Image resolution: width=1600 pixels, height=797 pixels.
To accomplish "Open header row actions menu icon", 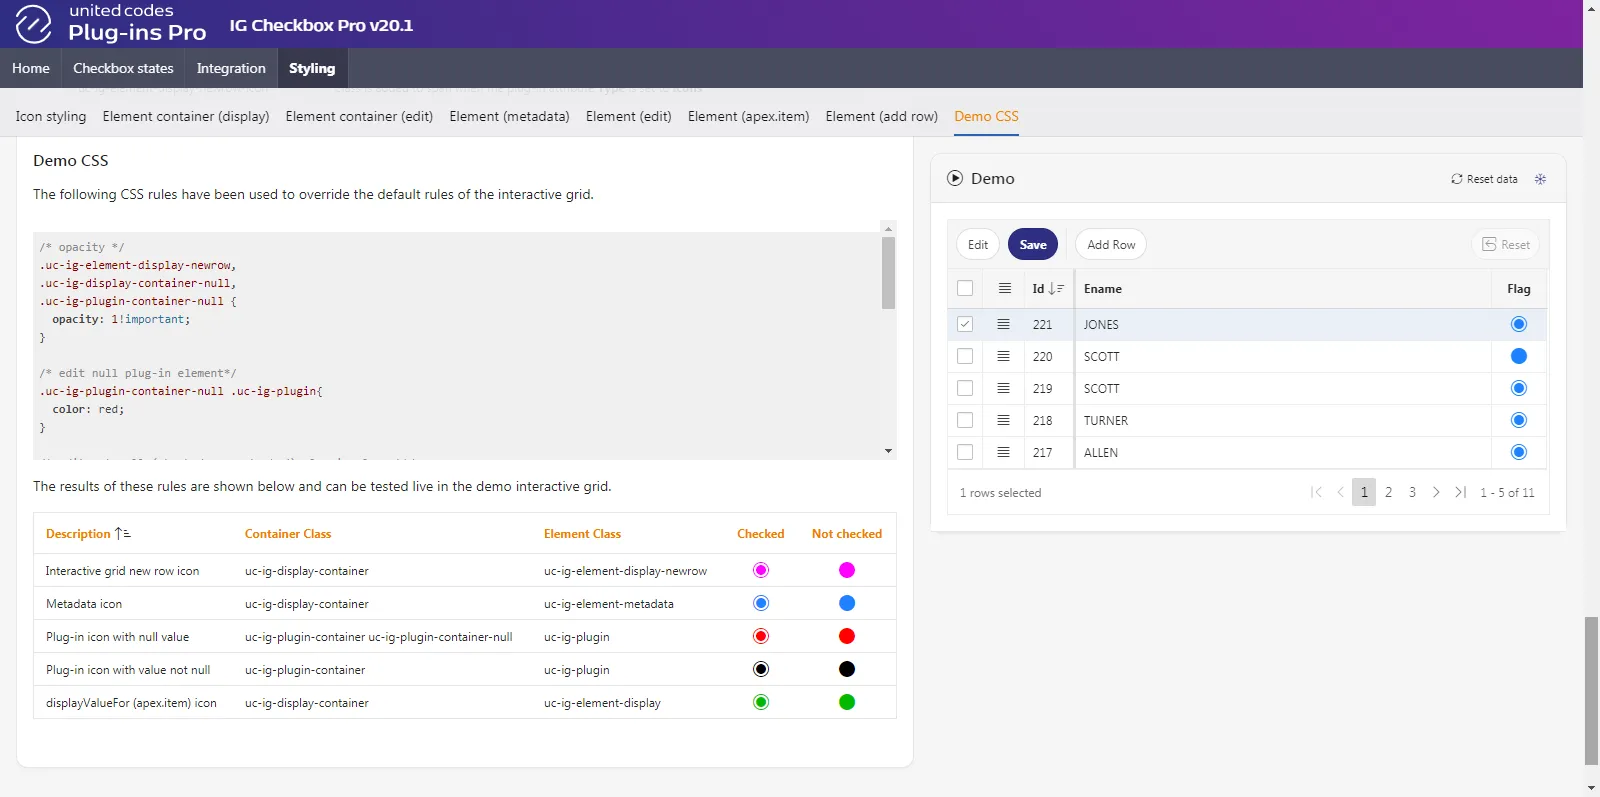I will 1004,288.
